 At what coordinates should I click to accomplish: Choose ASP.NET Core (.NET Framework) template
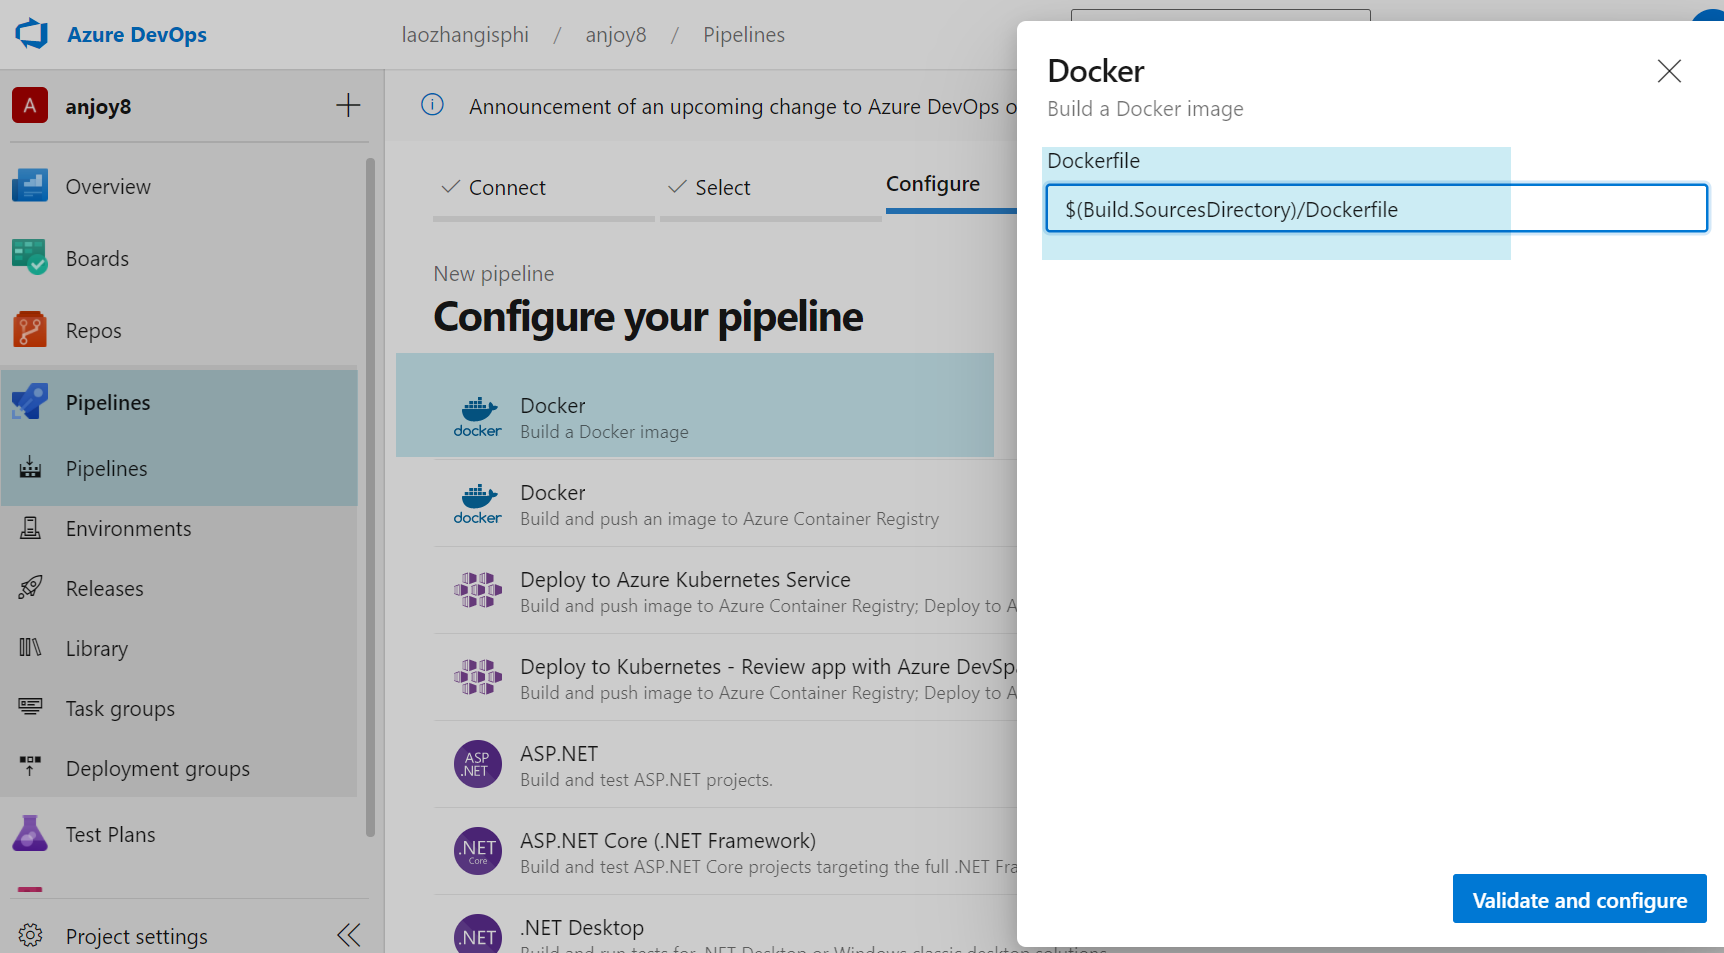tap(725, 851)
